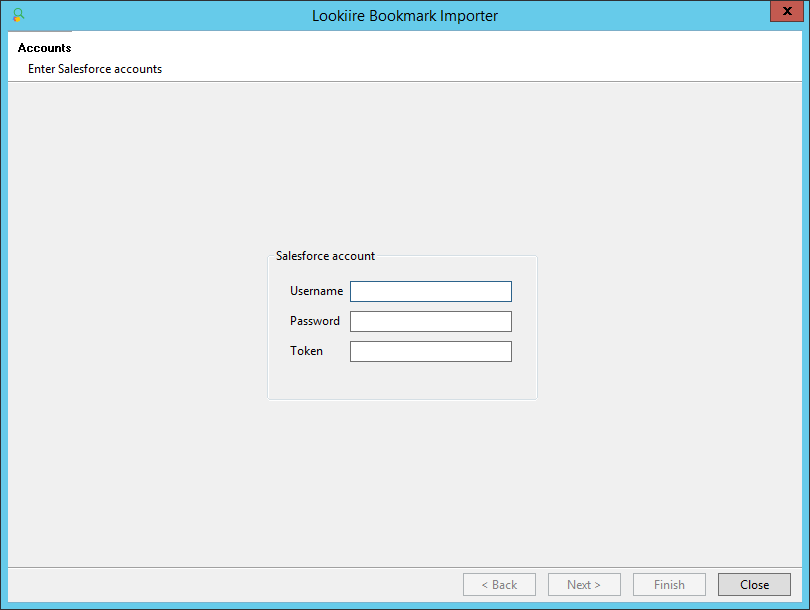Click the Token label

tap(306, 351)
